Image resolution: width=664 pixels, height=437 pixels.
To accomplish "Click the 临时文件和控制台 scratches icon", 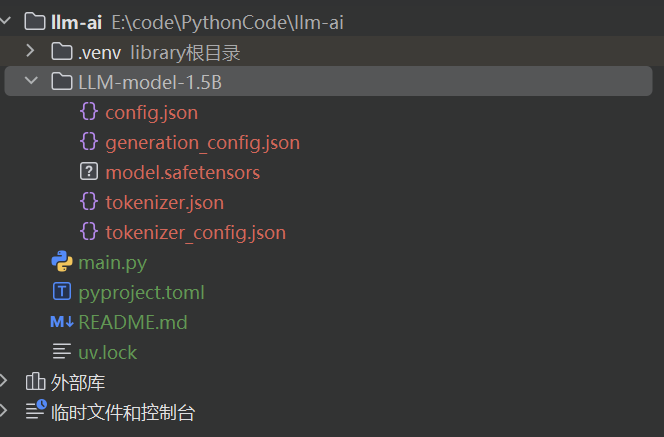I will [x=35, y=411].
